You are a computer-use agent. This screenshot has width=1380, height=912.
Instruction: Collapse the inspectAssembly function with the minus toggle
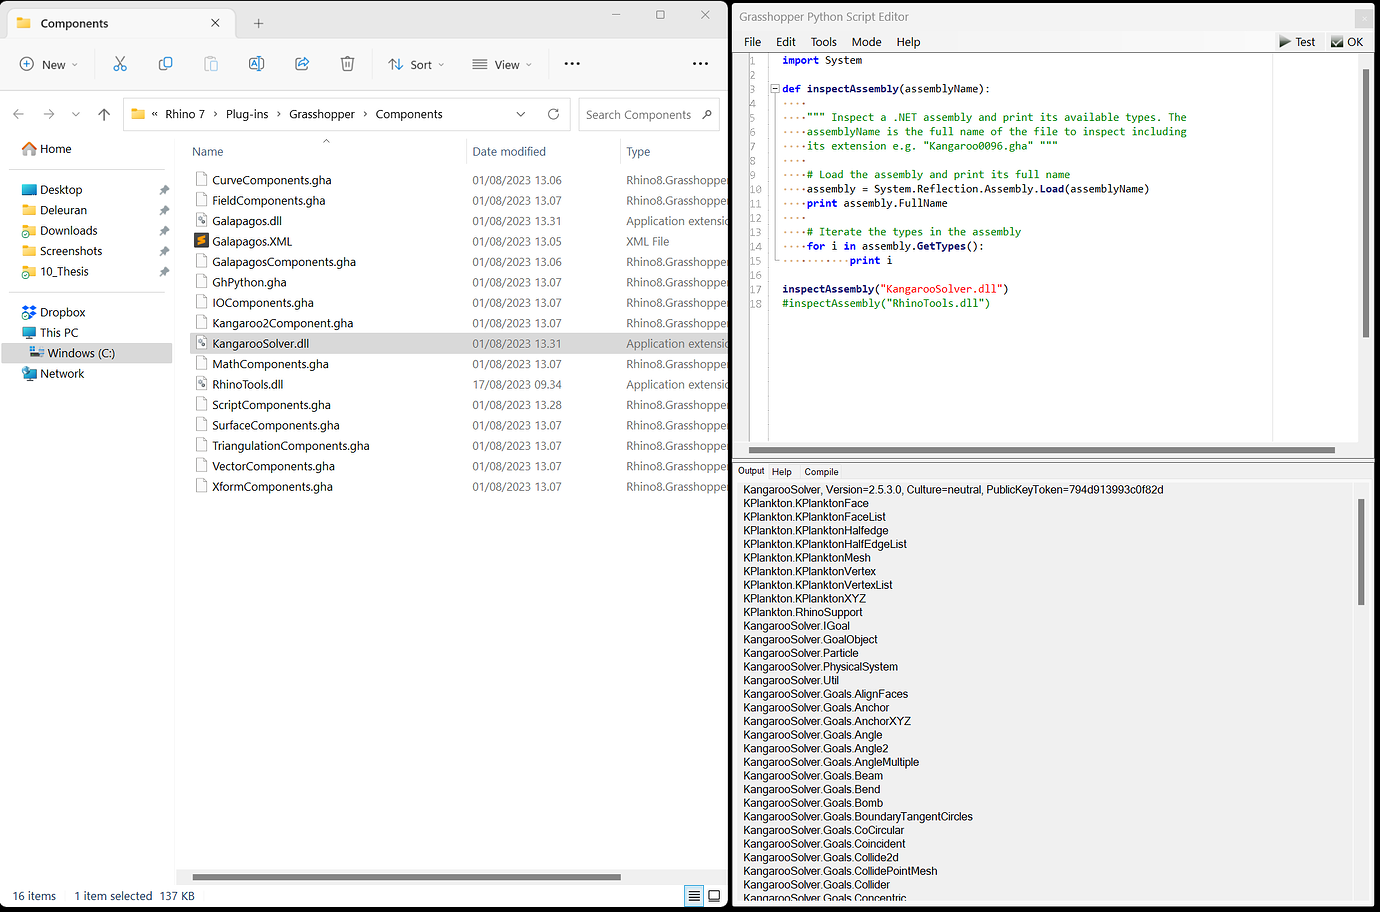(774, 88)
